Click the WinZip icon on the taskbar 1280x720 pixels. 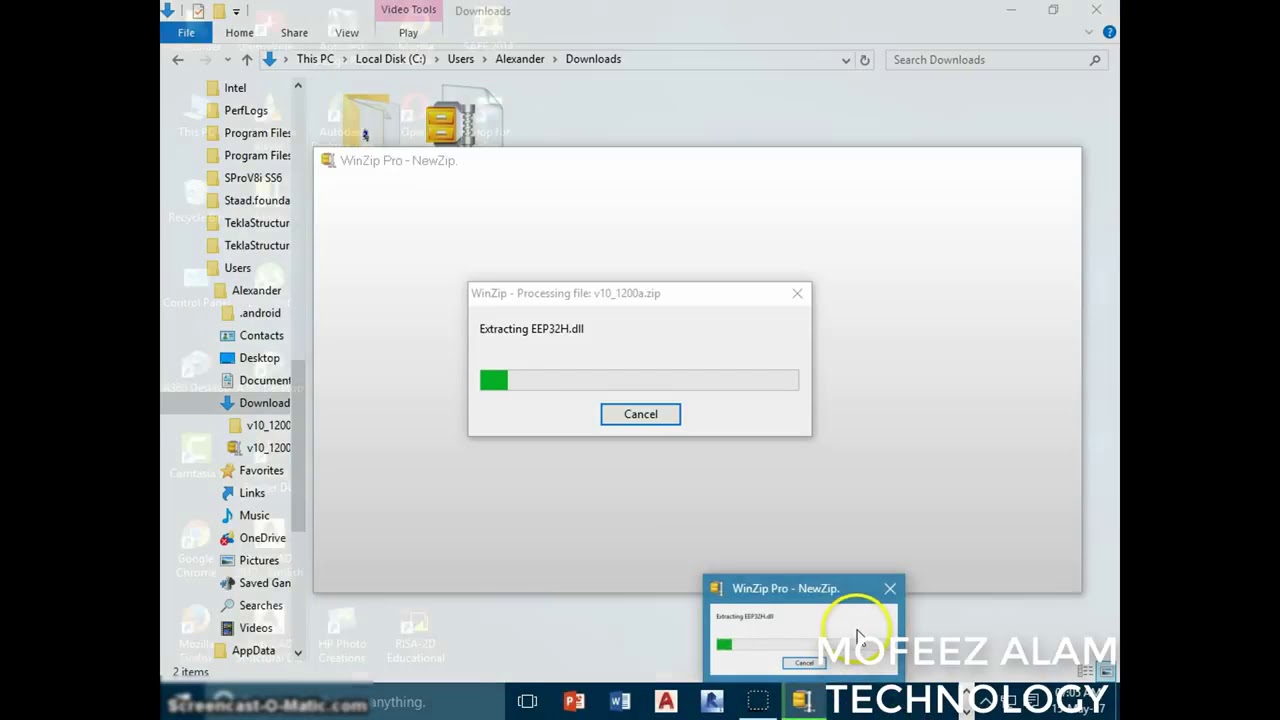point(802,701)
